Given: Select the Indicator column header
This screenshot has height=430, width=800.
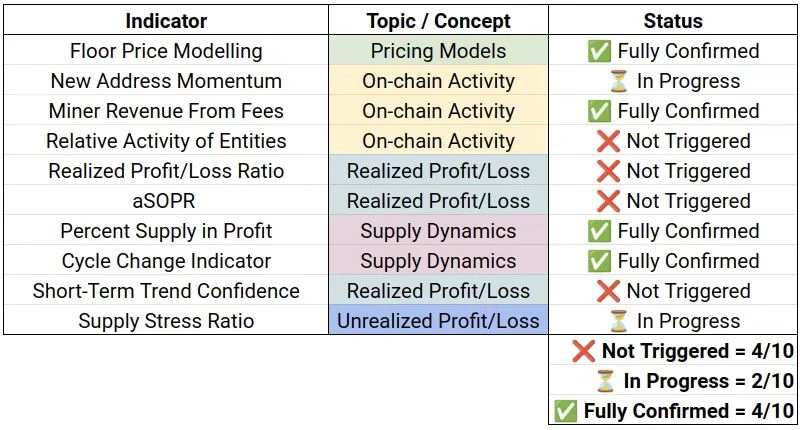Looking at the screenshot, I should point(166,20).
